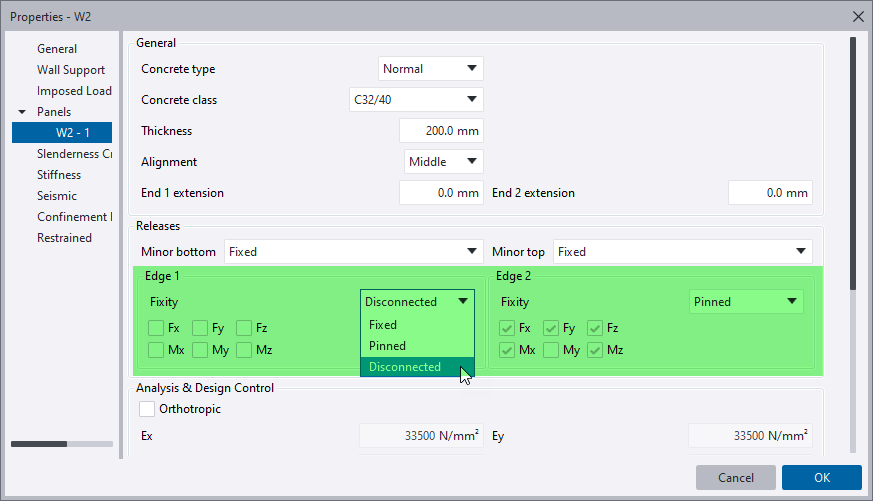Click the OK button
This screenshot has width=873, height=501.
coord(821,478)
